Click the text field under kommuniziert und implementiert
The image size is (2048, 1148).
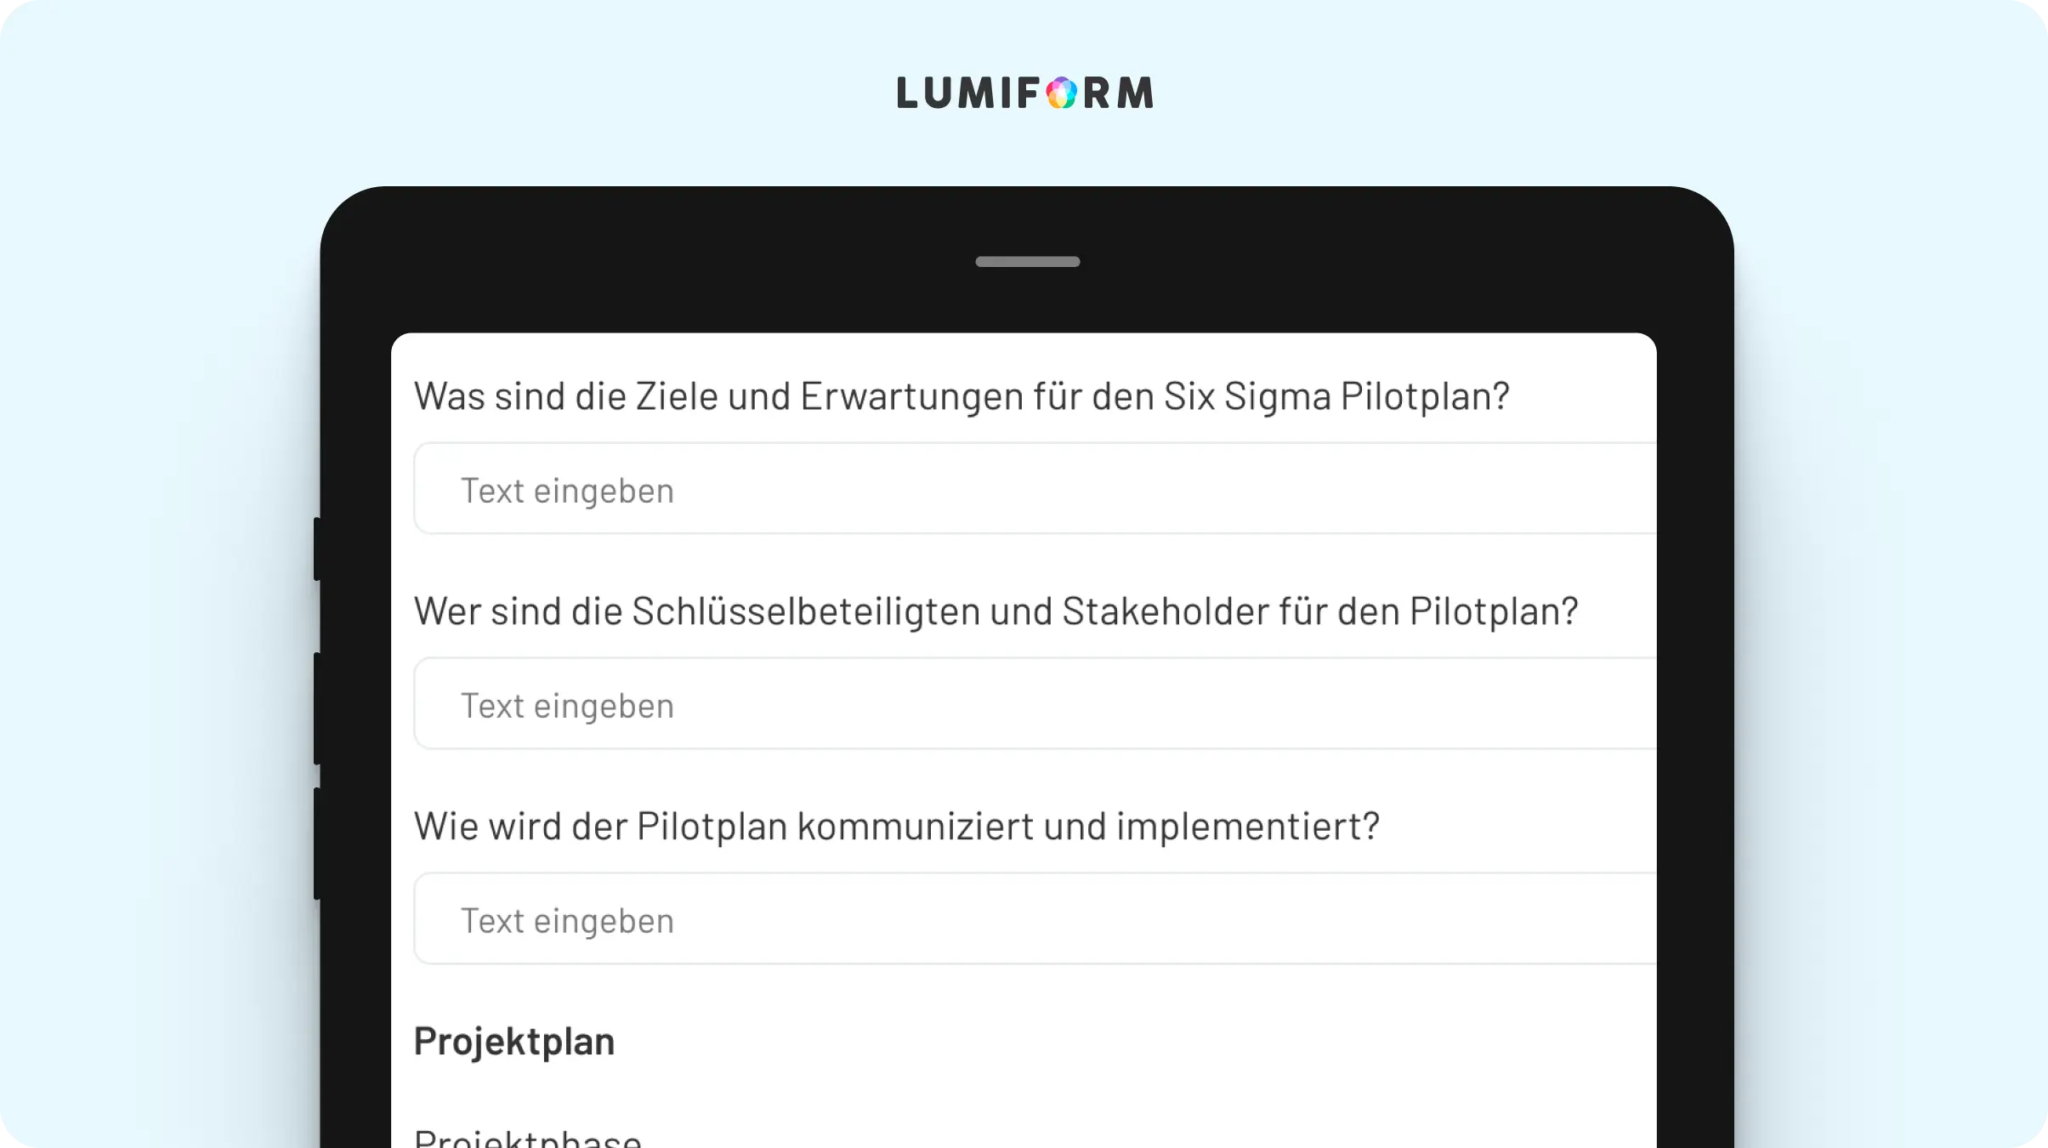[1035, 919]
